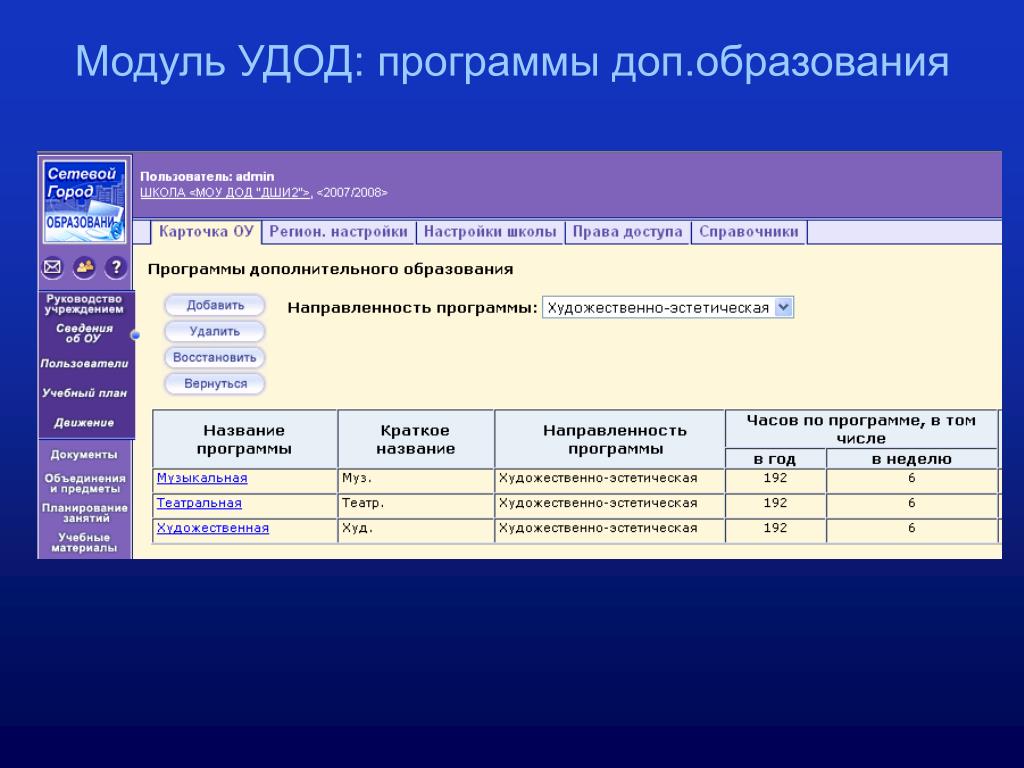Open the Театральная program link
Screen dimensions: 1024x768
click(199, 503)
